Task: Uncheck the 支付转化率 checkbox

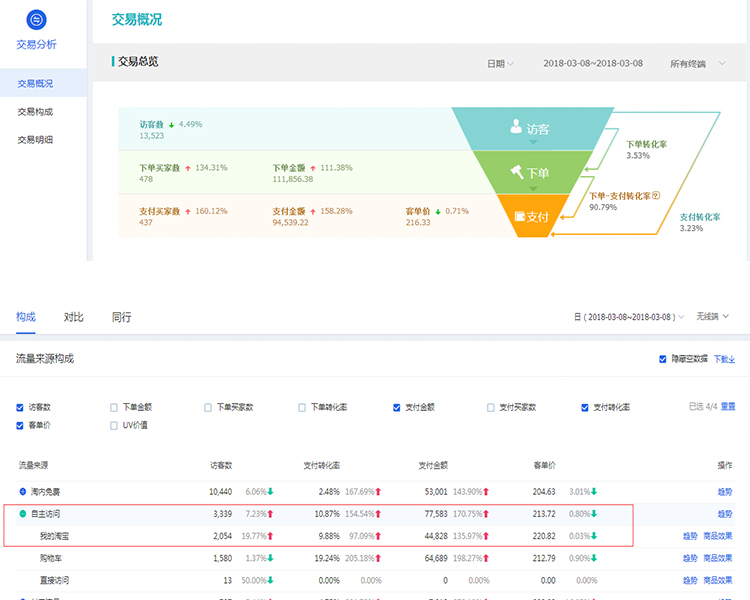Action: click(585, 408)
